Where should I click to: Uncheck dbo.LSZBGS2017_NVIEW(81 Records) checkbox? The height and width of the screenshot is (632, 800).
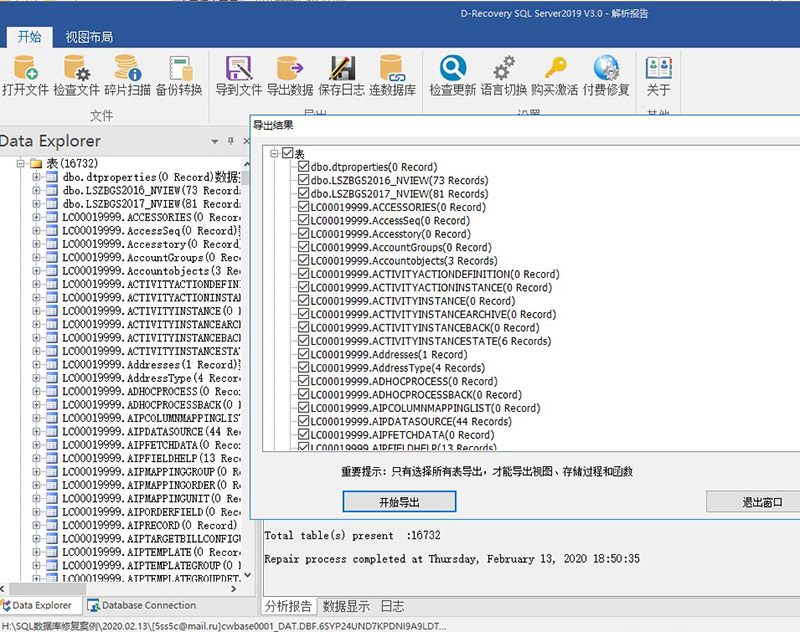point(304,193)
